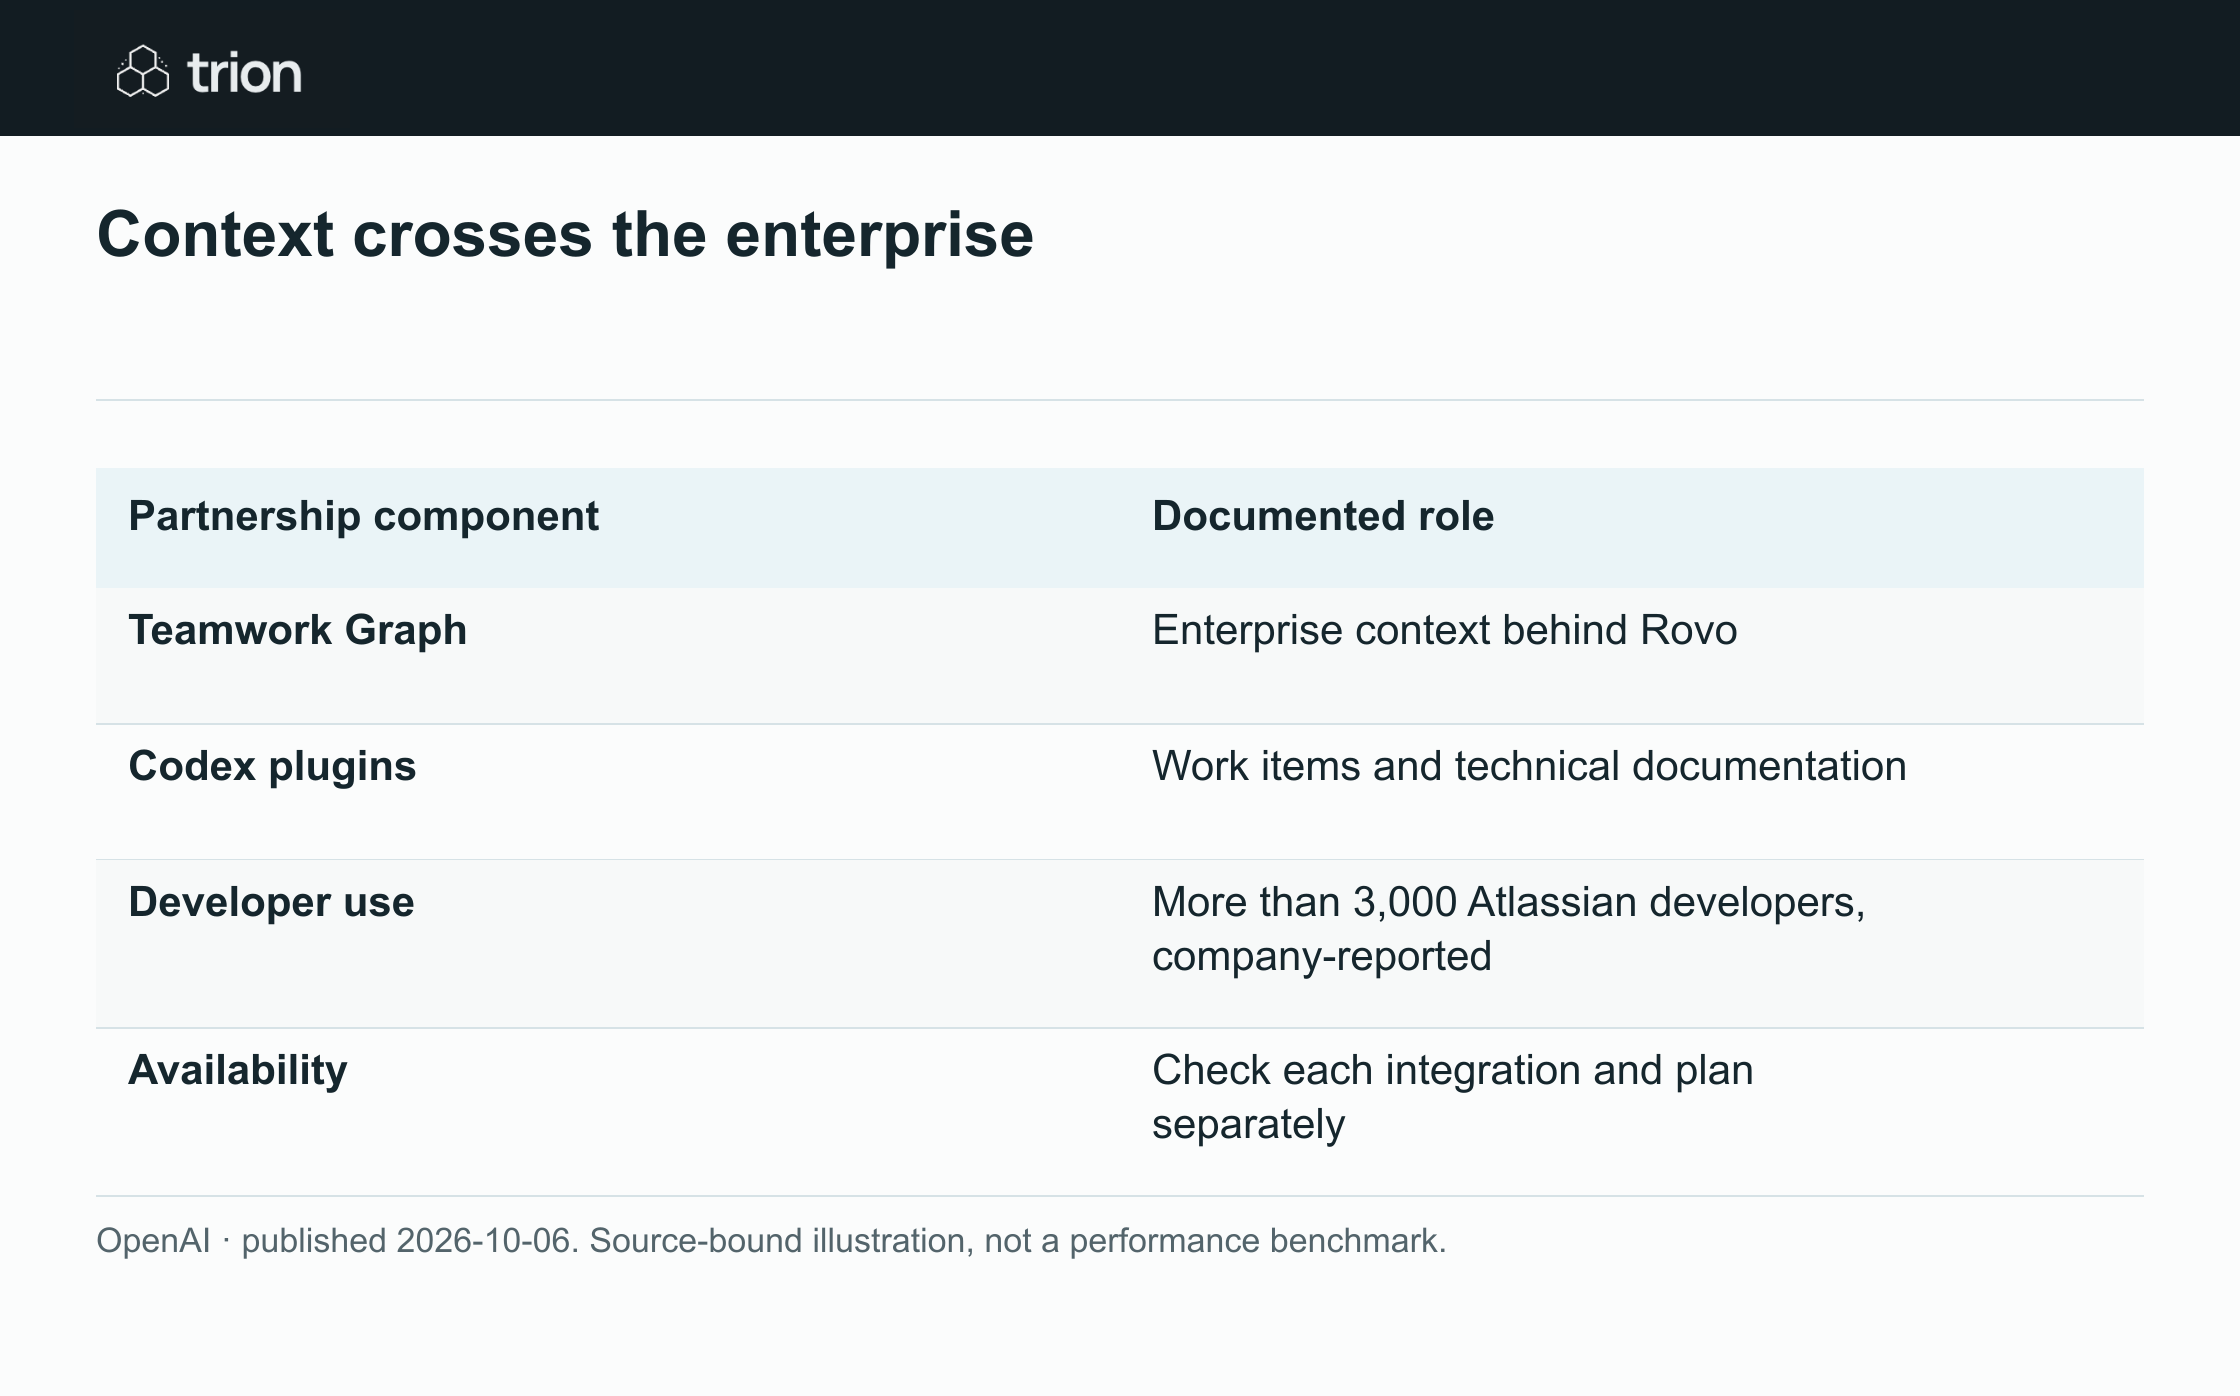This screenshot has height=1396, width=2240.
Task: Click the text Enterprise context behind Rovo
Action: point(1445,630)
